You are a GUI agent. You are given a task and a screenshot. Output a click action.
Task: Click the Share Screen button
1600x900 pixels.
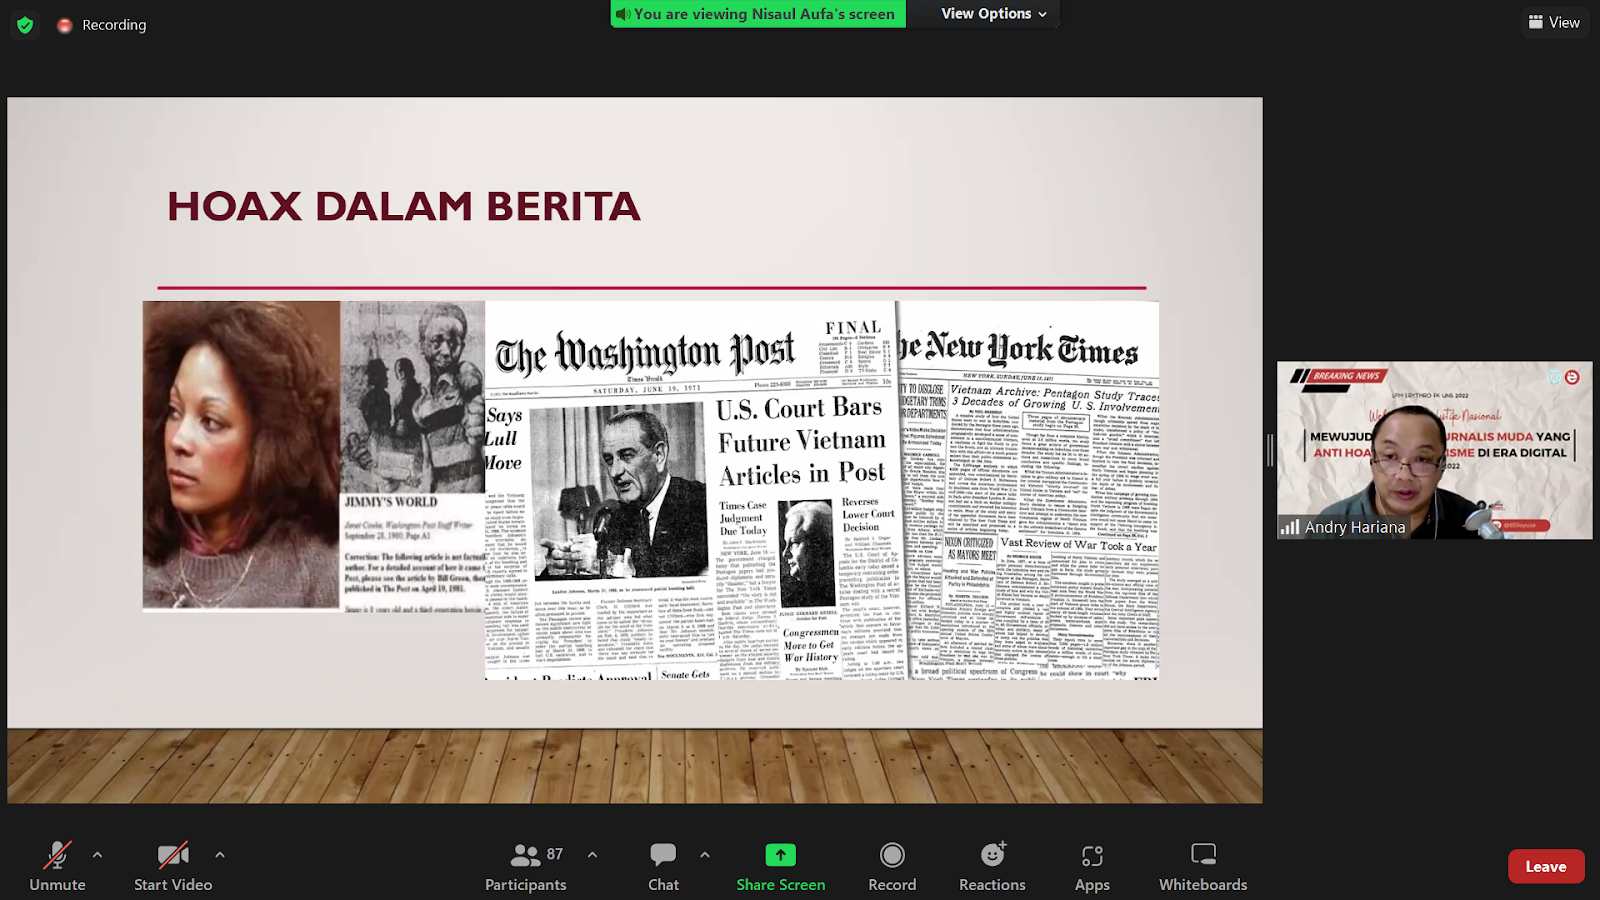click(x=781, y=866)
